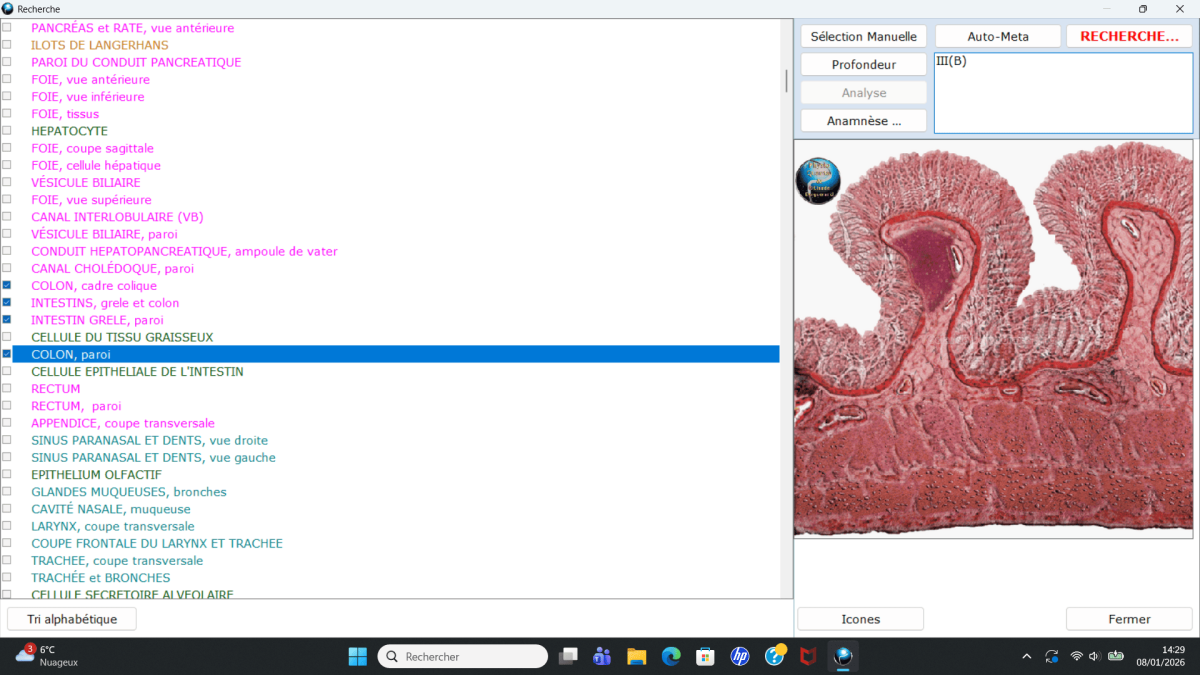The width and height of the screenshot is (1200, 675).
Task: Open File Explorer from the taskbar
Action: pos(636,656)
